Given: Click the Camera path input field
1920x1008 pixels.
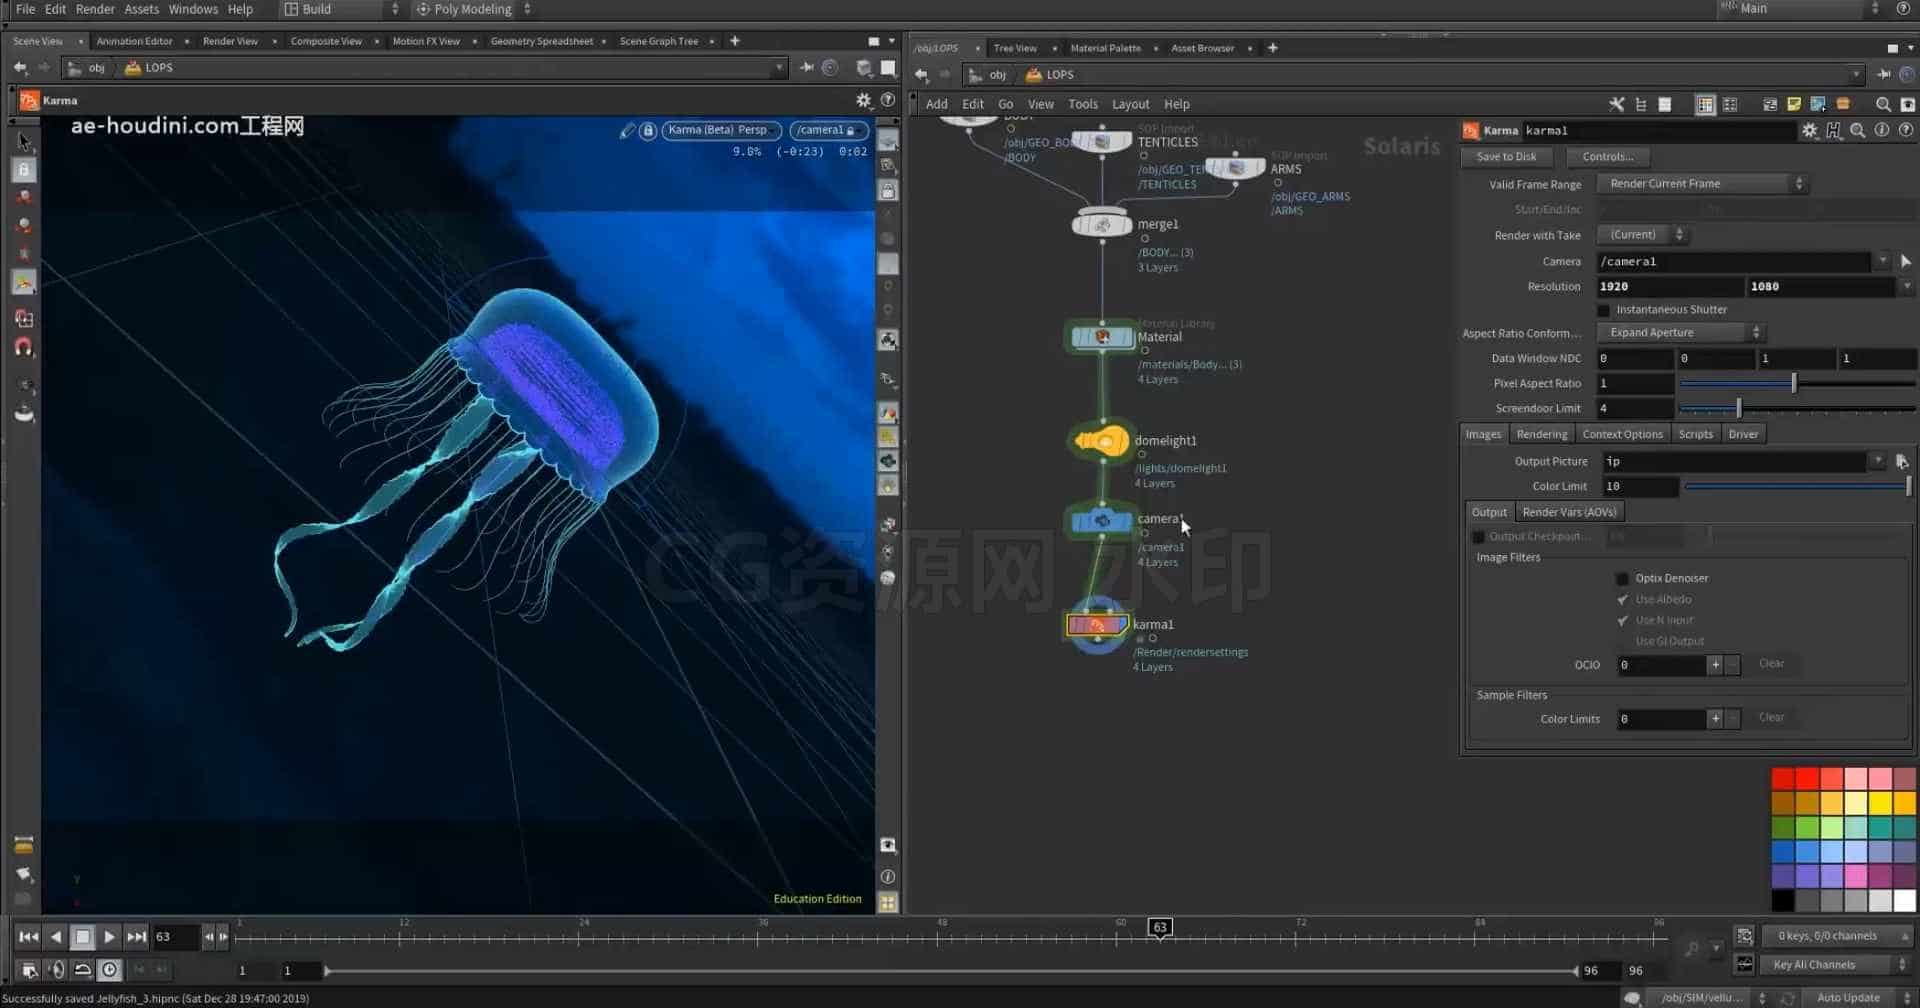Looking at the screenshot, I should tap(1734, 262).
